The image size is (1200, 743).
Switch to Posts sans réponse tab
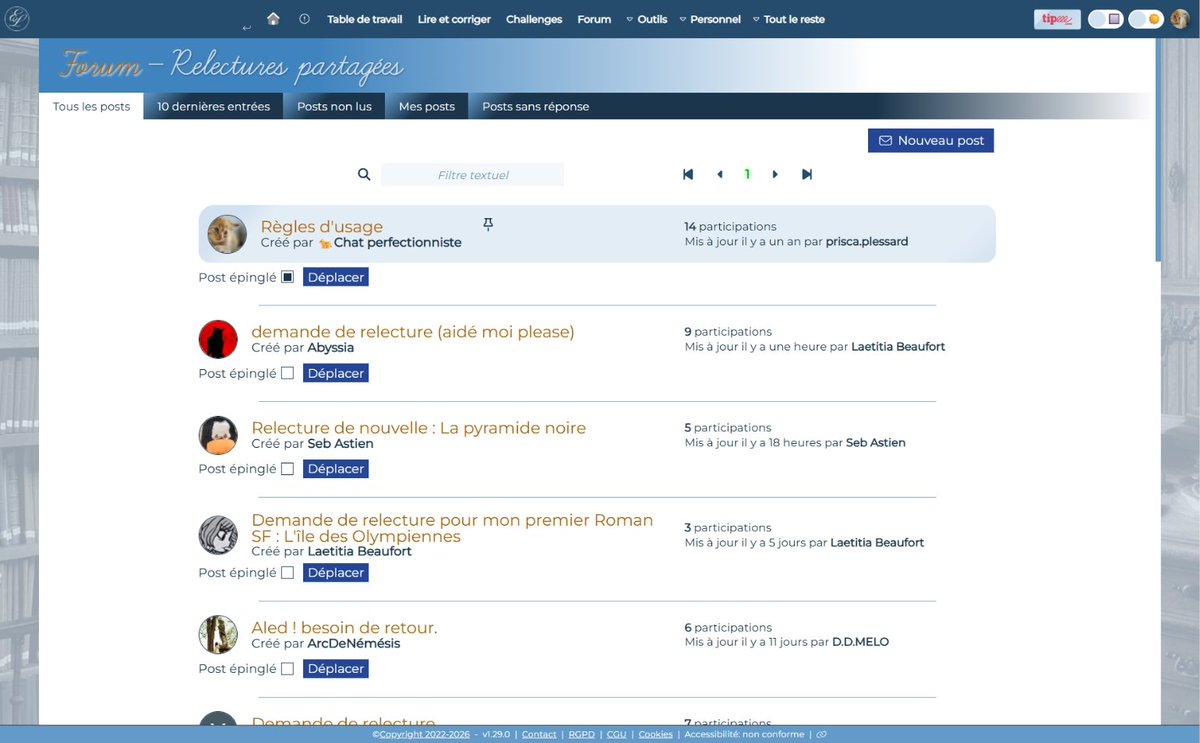point(536,106)
